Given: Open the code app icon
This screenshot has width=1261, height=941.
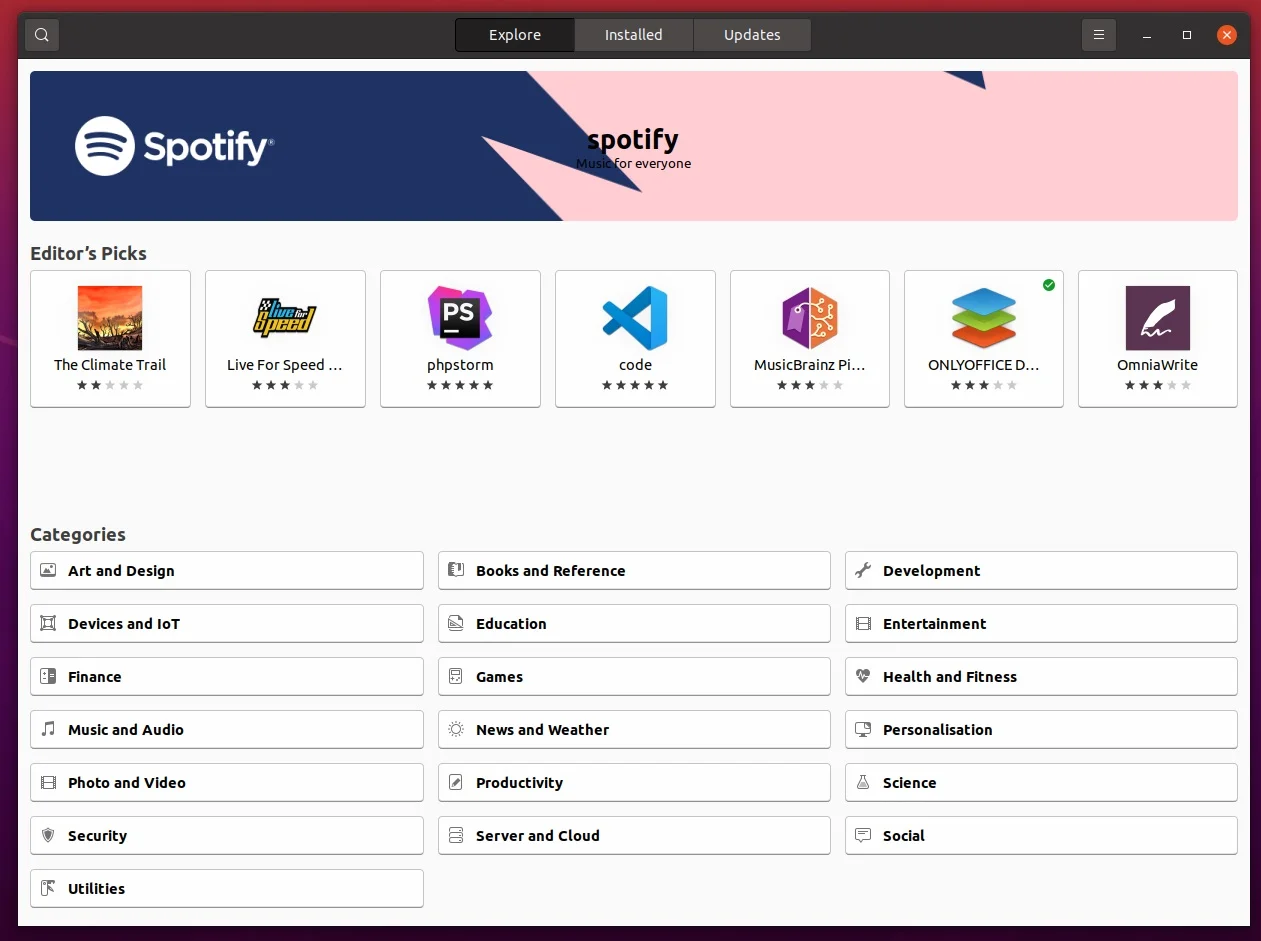Looking at the screenshot, I should click(635, 318).
